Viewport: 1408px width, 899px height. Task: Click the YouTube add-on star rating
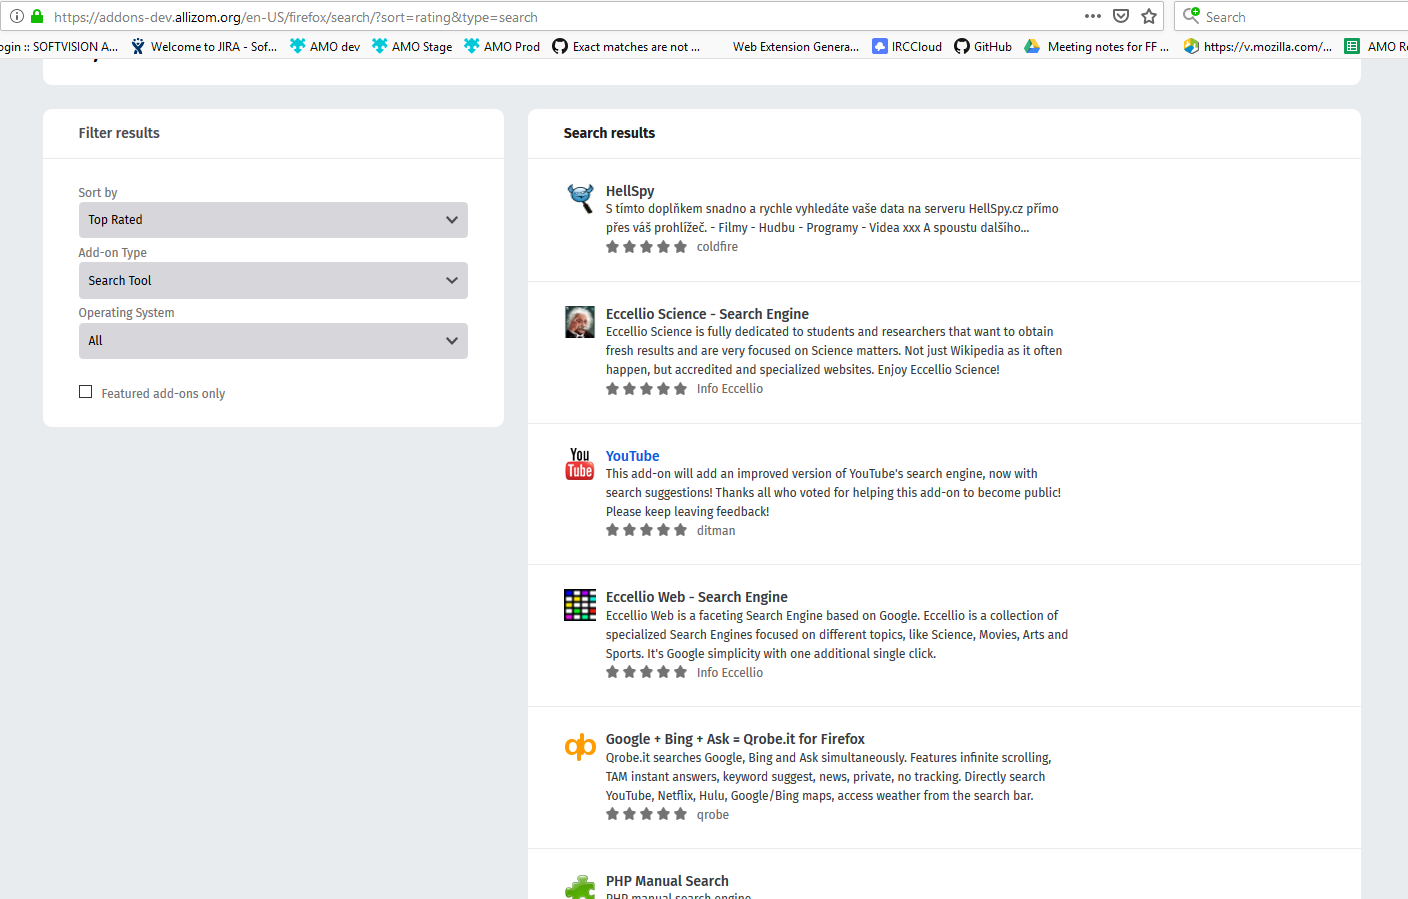(x=646, y=531)
